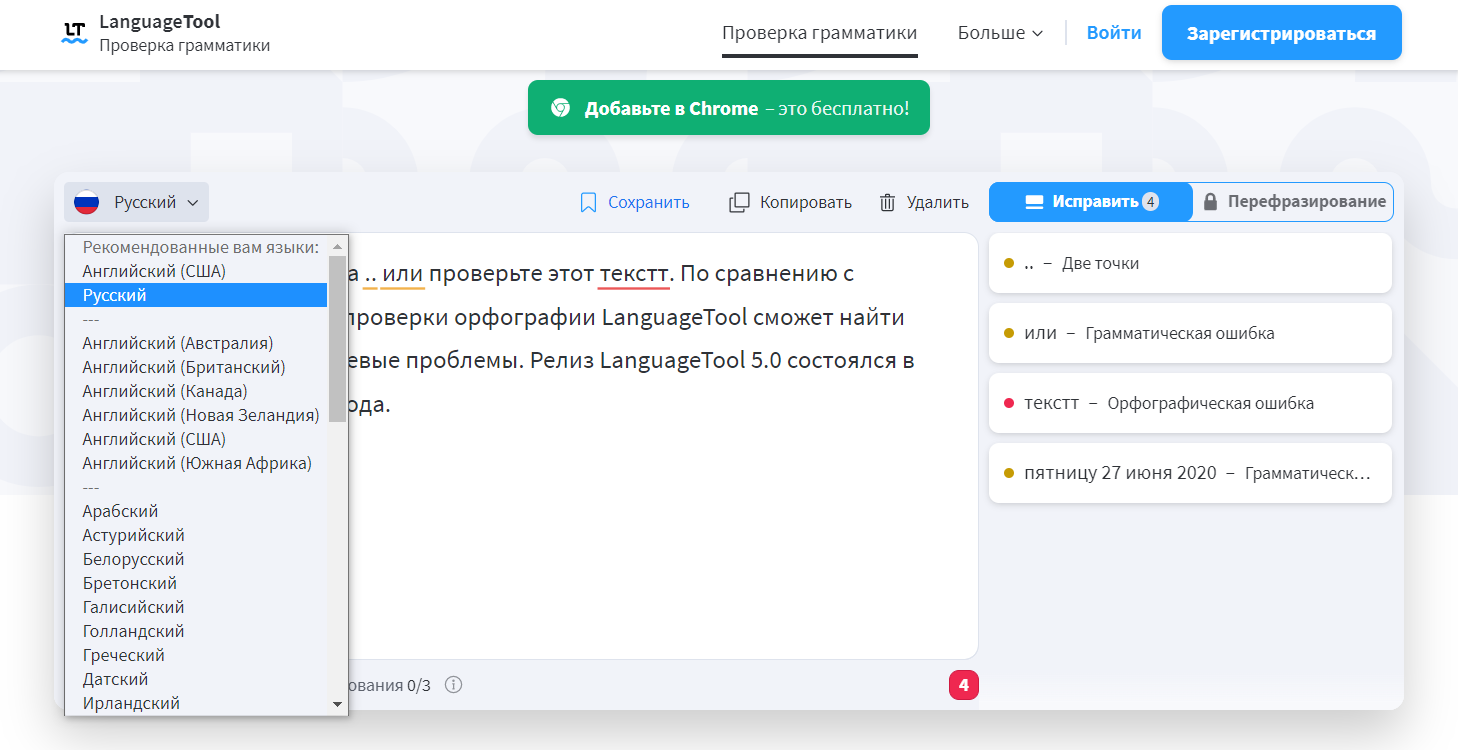
Task: Choose the highlighted Русский option in the list
Action: point(196,295)
